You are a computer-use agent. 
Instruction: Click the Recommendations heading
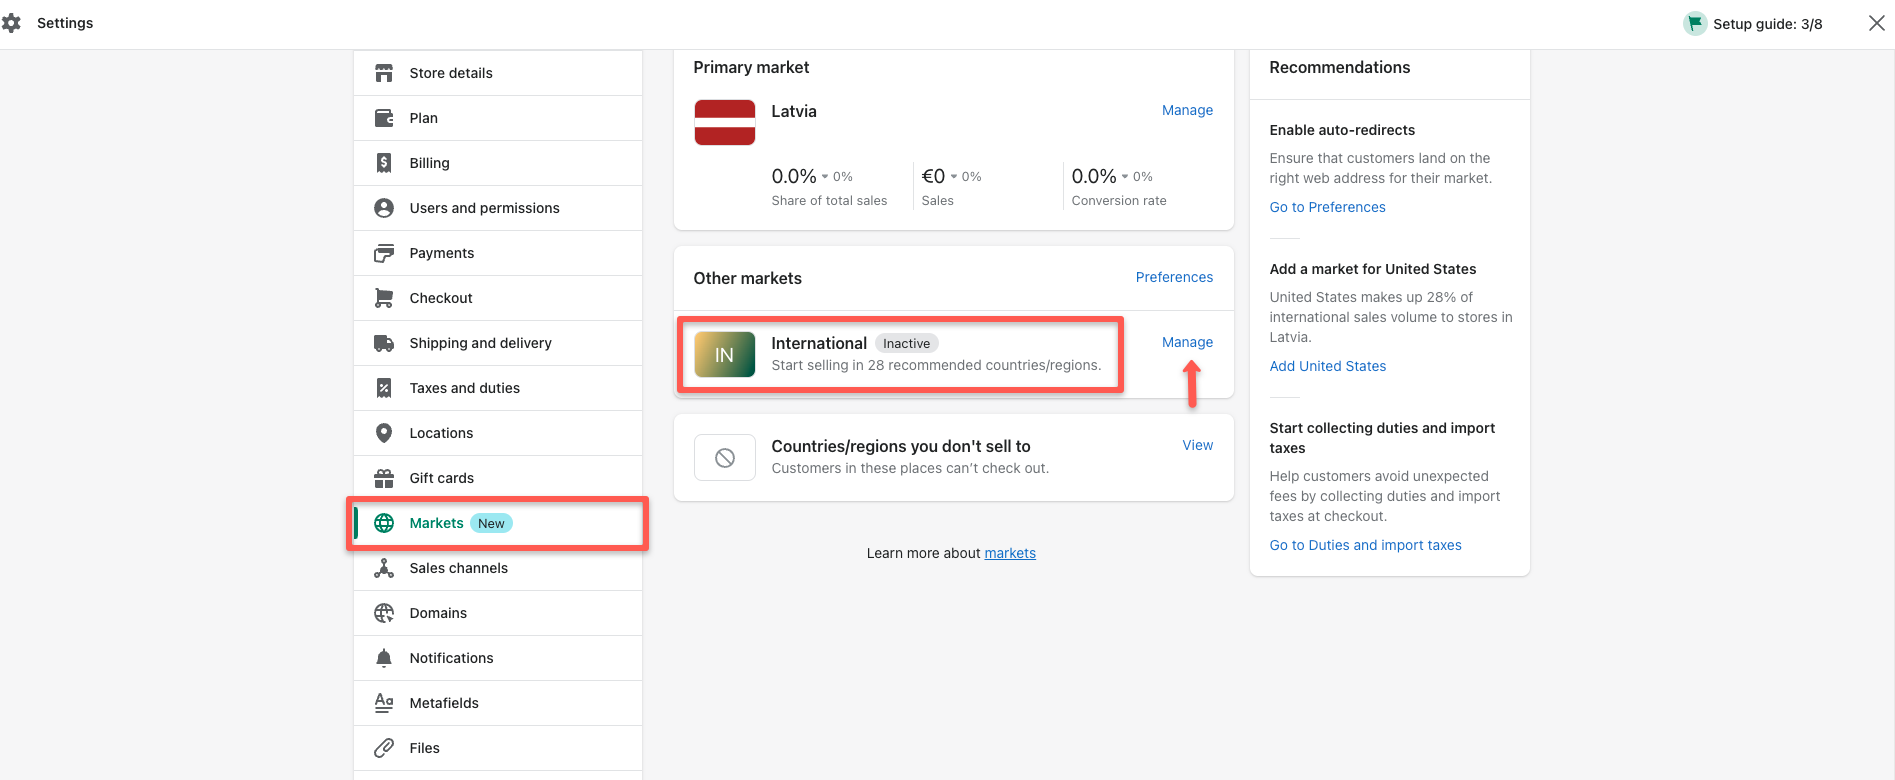pos(1339,67)
